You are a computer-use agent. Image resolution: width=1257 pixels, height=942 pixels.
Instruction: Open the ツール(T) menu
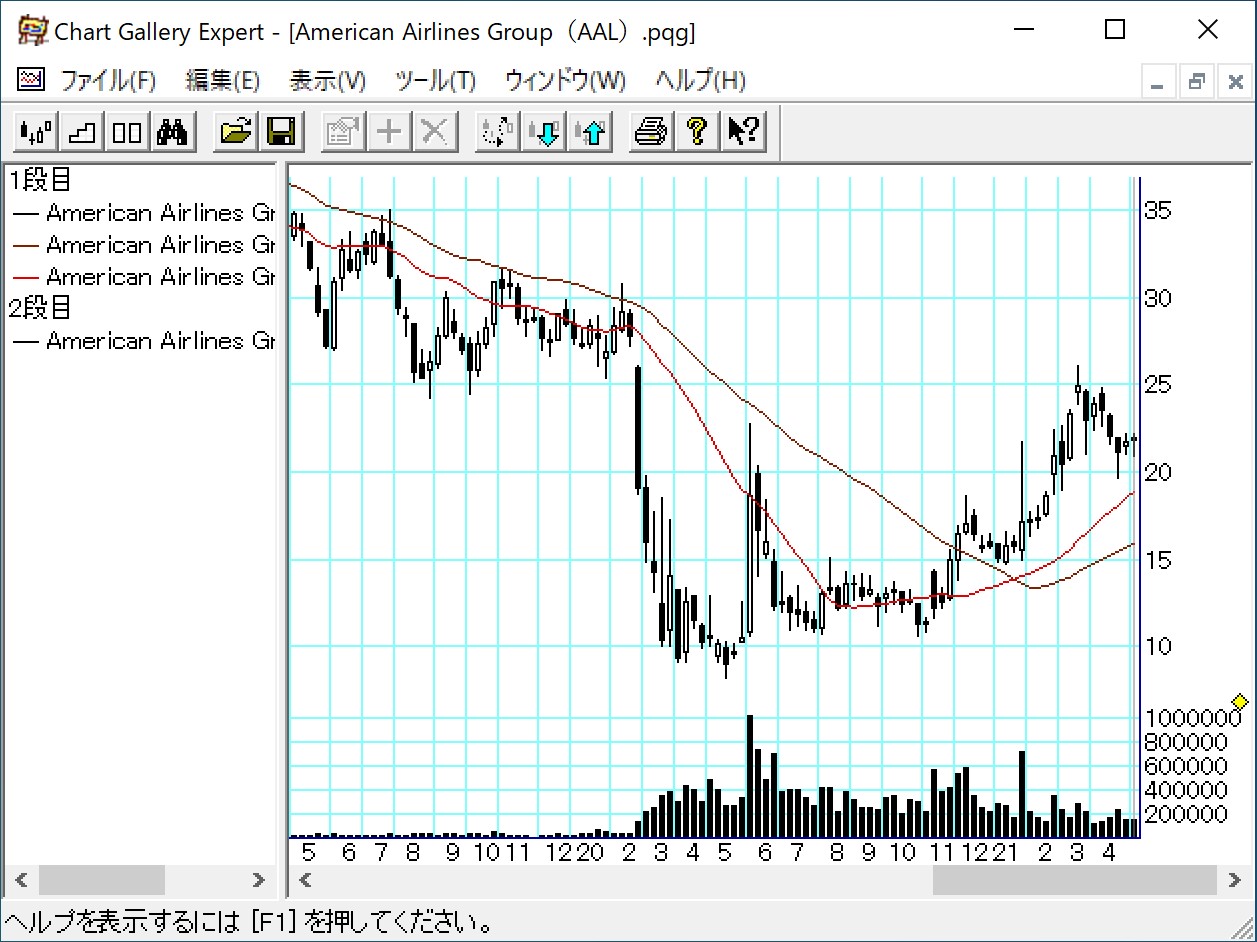[435, 81]
